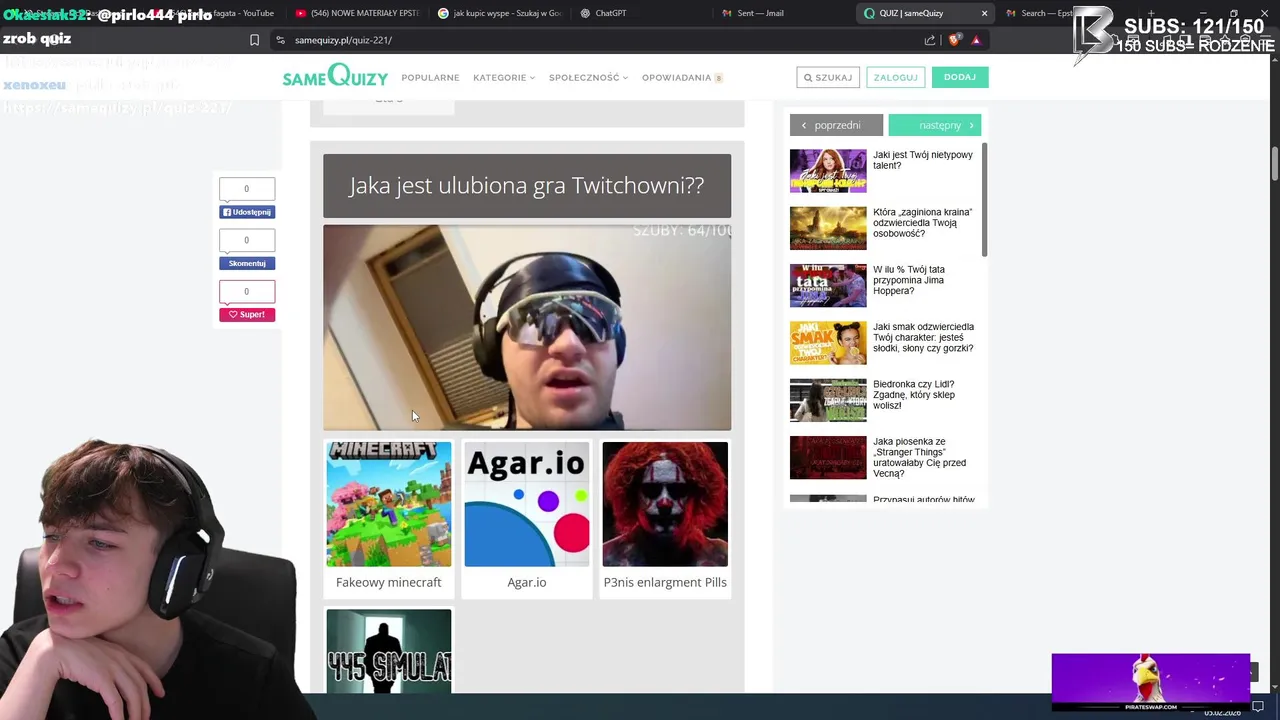Open the Jaki smak quiz thumbnail
This screenshot has height=720, width=1280.
point(828,343)
